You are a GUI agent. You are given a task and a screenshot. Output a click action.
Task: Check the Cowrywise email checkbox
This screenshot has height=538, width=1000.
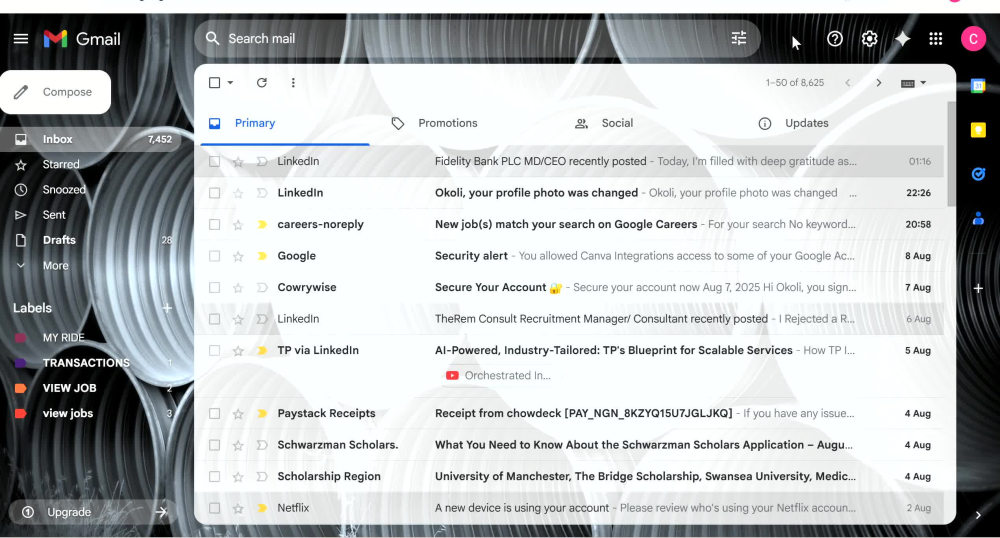point(214,287)
